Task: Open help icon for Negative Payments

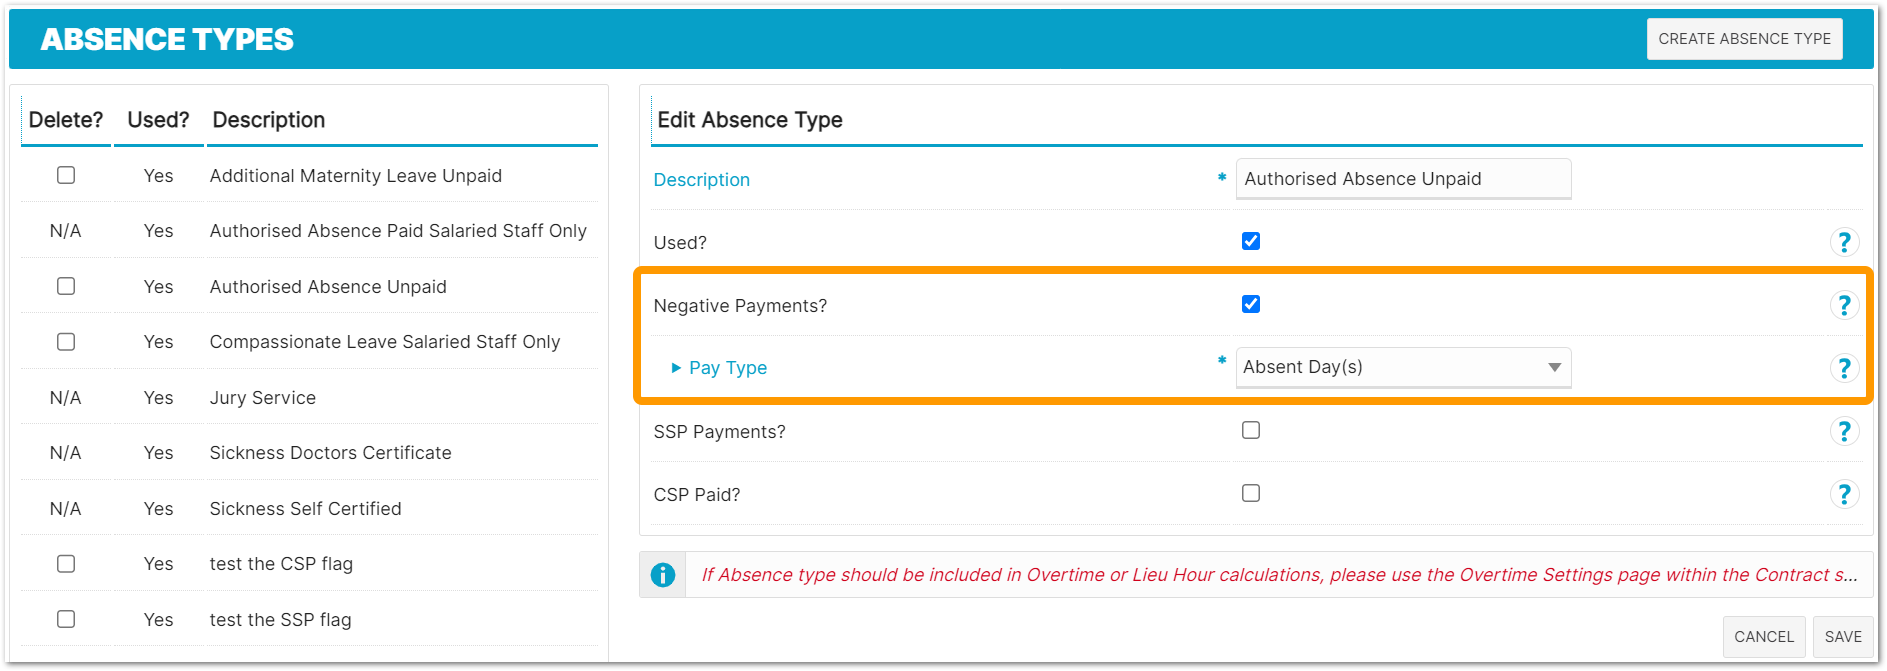Action: [1844, 305]
